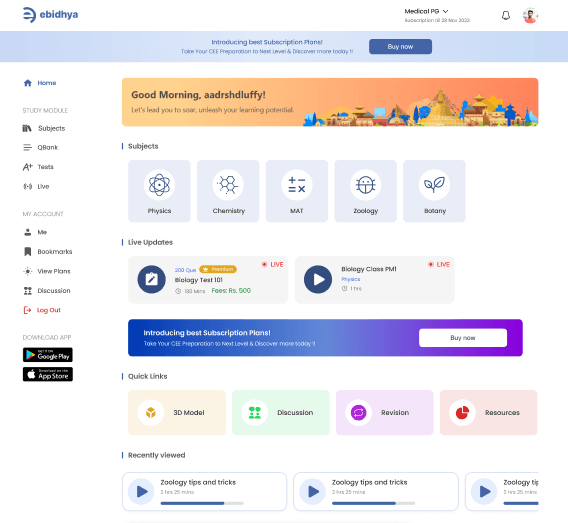Screen dimensions: 568x523
Task: Click the 200 Que label
Action: 185,270
